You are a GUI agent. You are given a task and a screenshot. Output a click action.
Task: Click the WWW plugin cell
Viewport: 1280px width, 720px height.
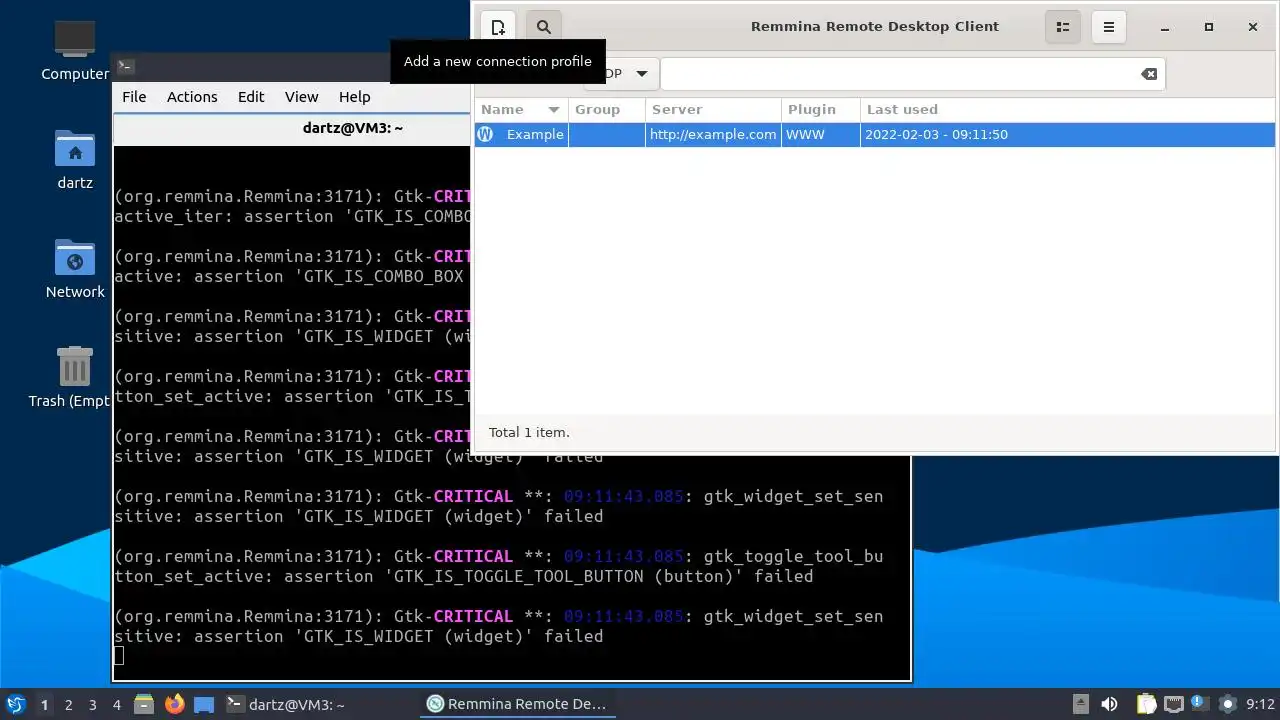[x=821, y=134]
